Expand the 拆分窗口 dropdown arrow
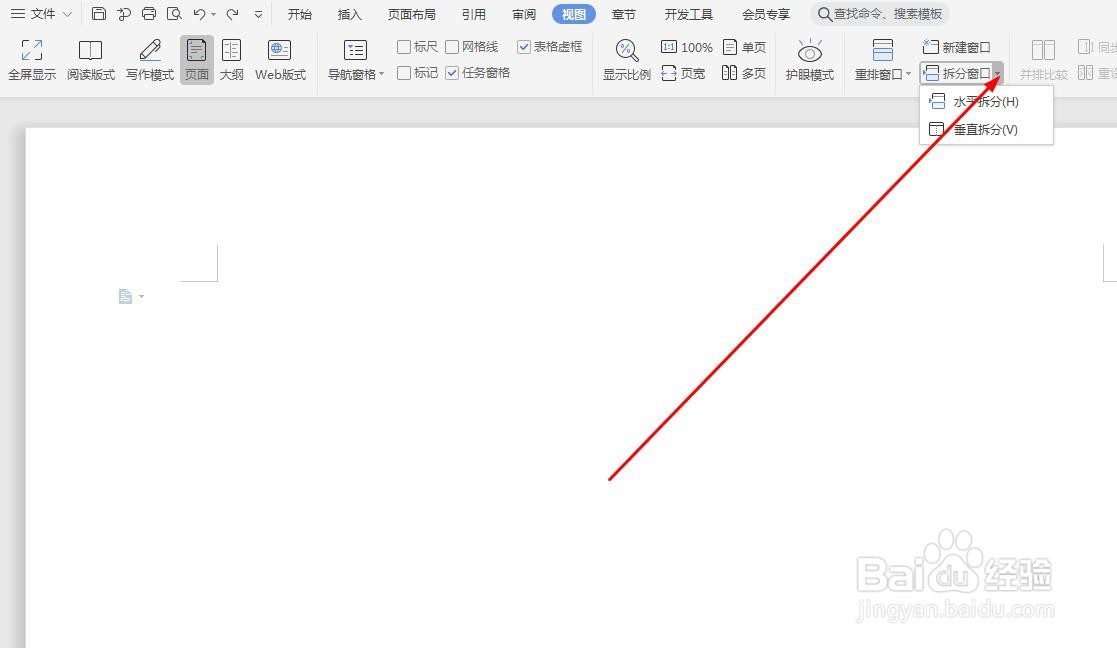 point(998,73)
